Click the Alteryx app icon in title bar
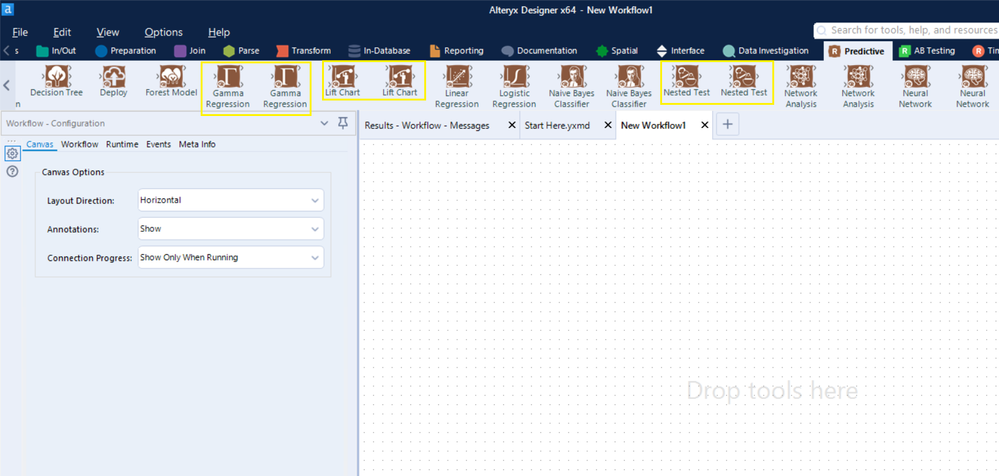The width and height of the screenshot is (999, 476). point(8,10)
